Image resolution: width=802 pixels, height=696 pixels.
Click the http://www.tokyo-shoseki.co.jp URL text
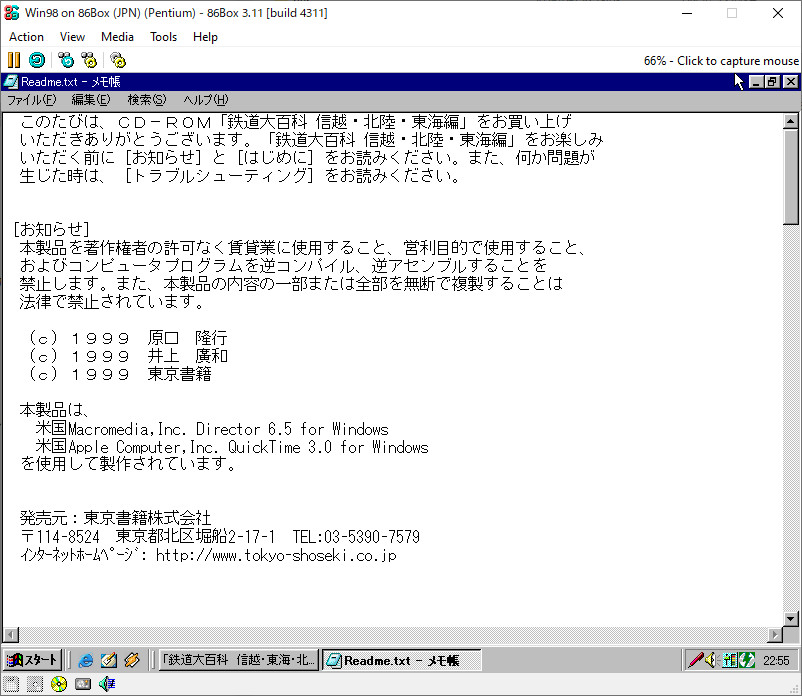click(276, 555)
